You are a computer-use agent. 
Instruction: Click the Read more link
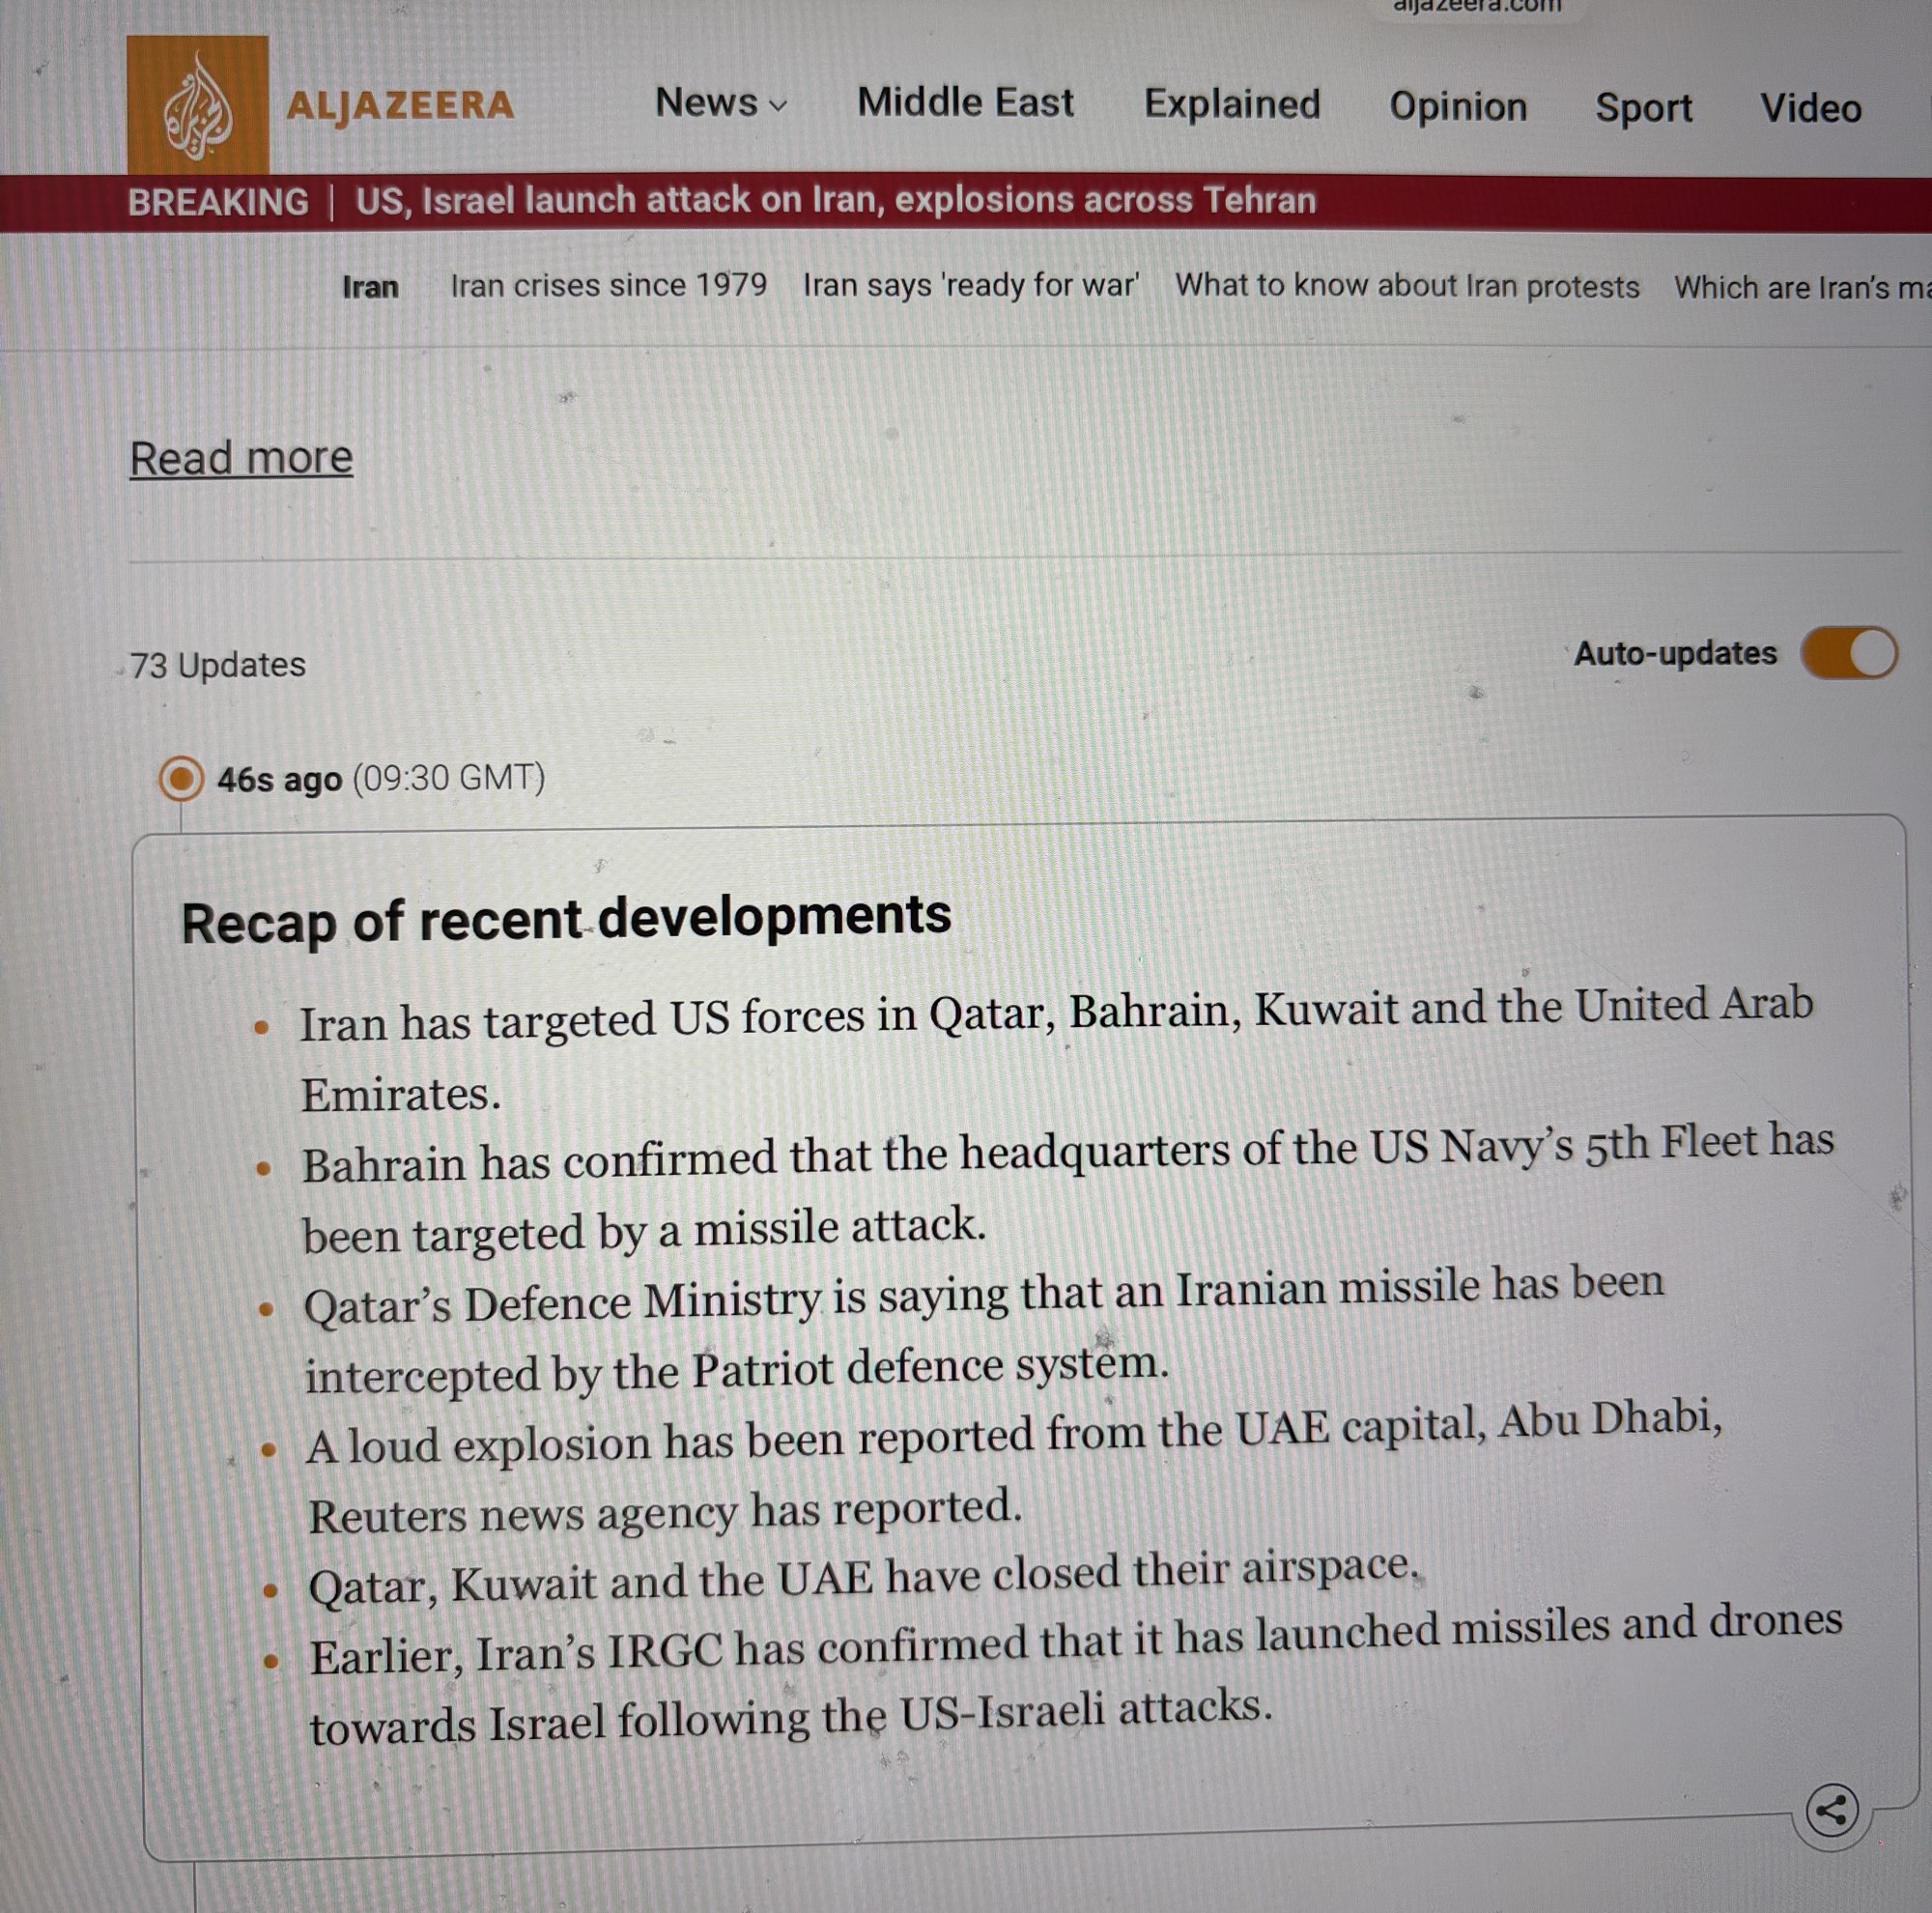(241, 459)
